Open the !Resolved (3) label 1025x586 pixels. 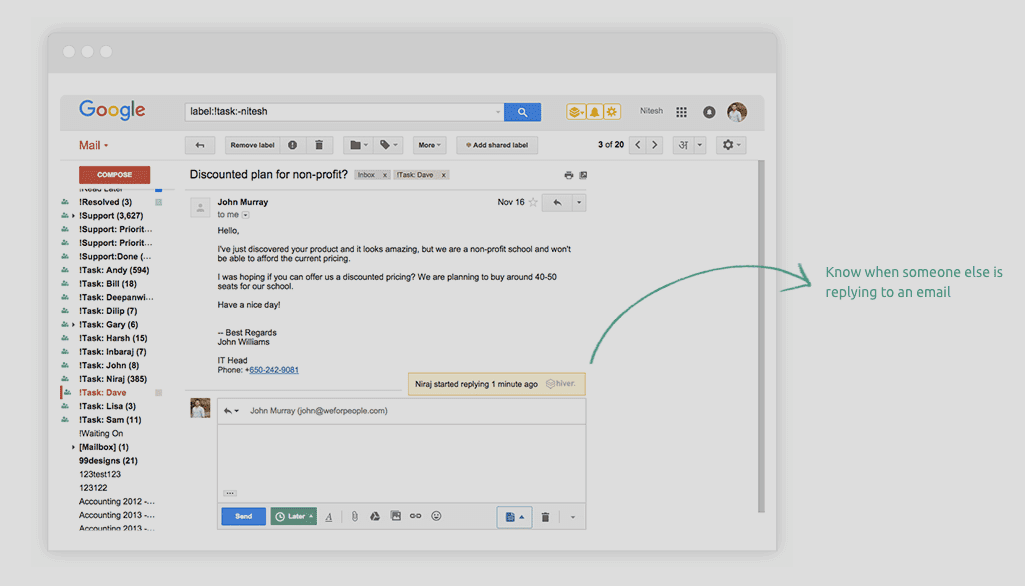[x=105, y=202]
